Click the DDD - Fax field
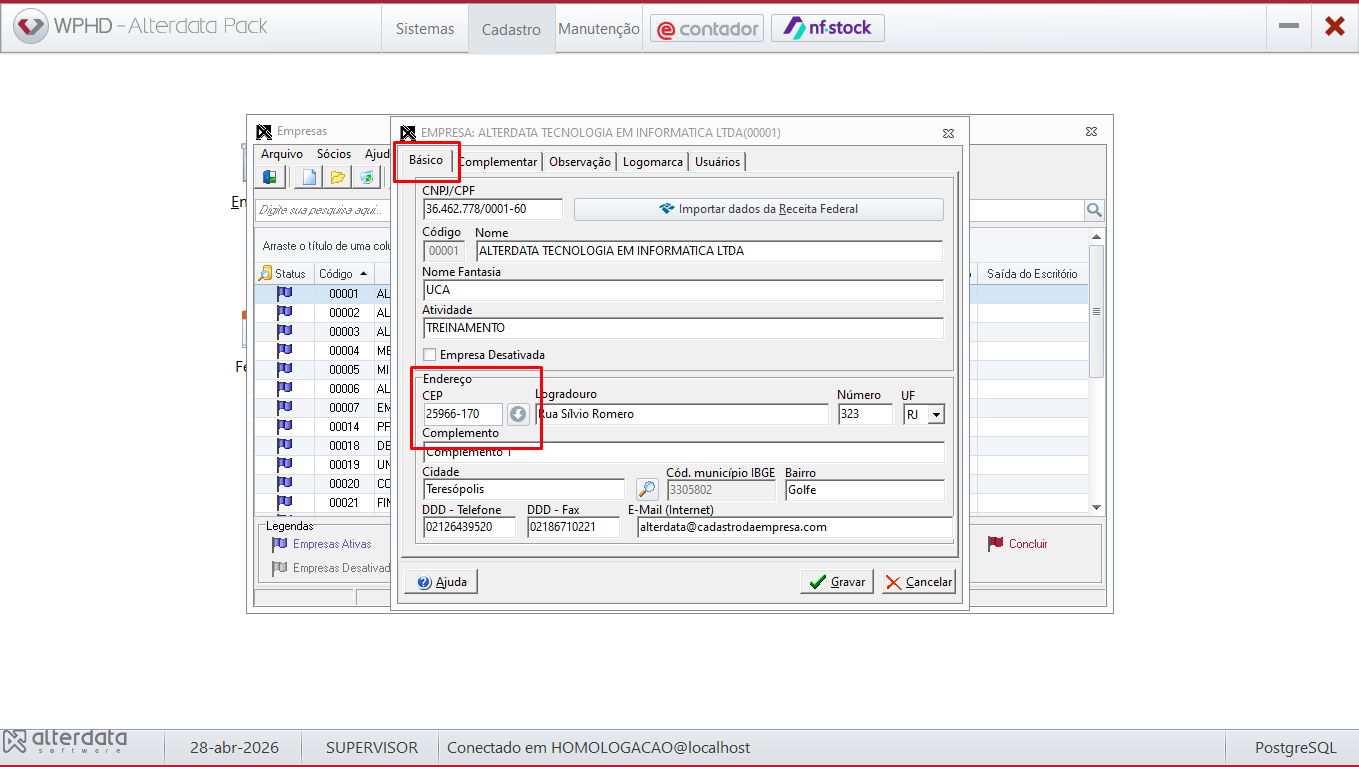The image size is (1359, 767). pos(574,527)
